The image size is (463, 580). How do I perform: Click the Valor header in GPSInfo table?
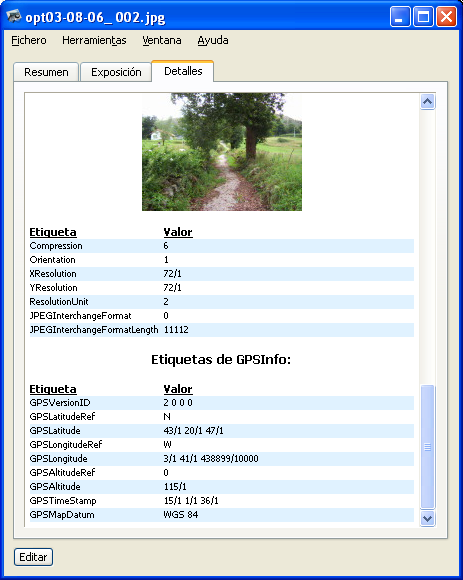tap(178, 389)
